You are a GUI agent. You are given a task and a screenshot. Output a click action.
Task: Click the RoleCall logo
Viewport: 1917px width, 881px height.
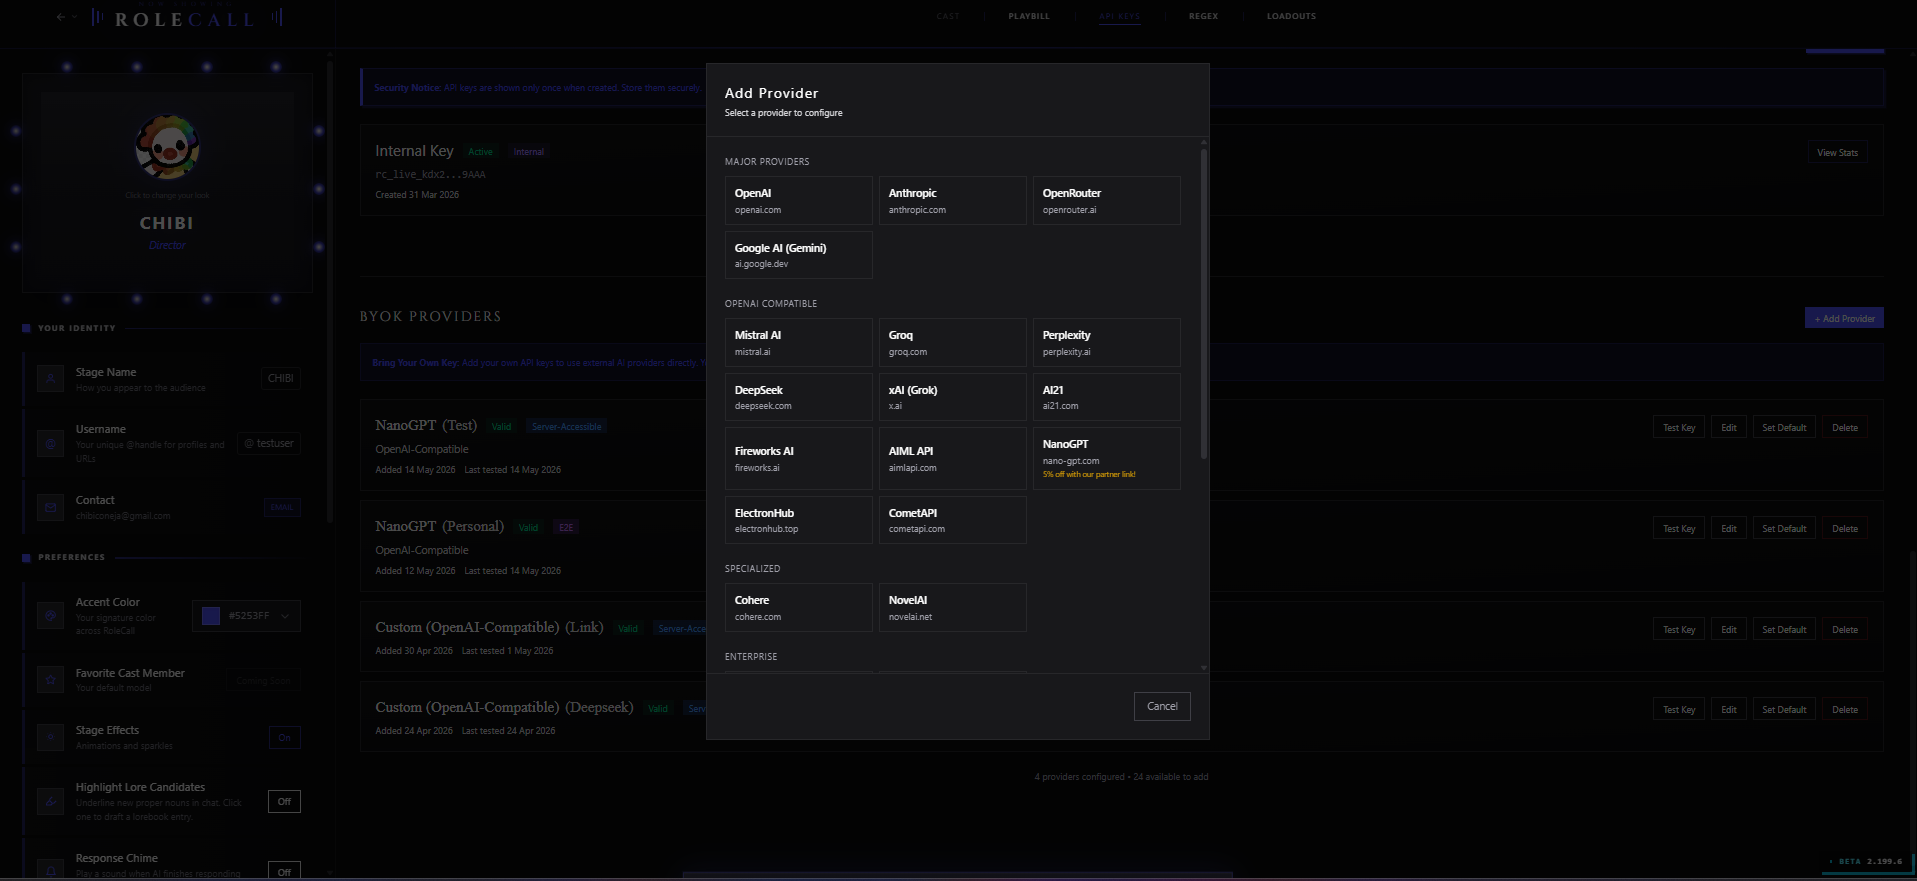tap(186, 18)
